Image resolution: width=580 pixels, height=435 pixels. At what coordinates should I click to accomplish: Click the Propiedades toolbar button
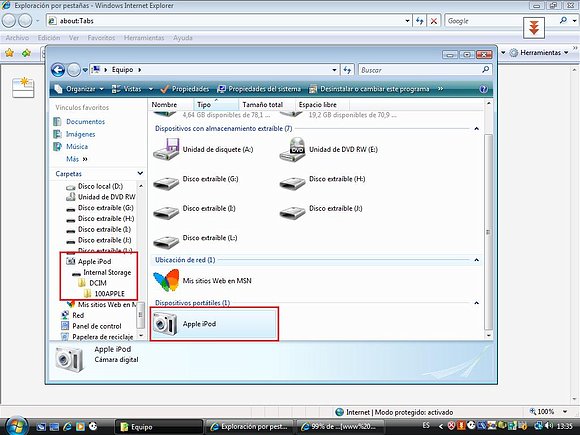185,89
